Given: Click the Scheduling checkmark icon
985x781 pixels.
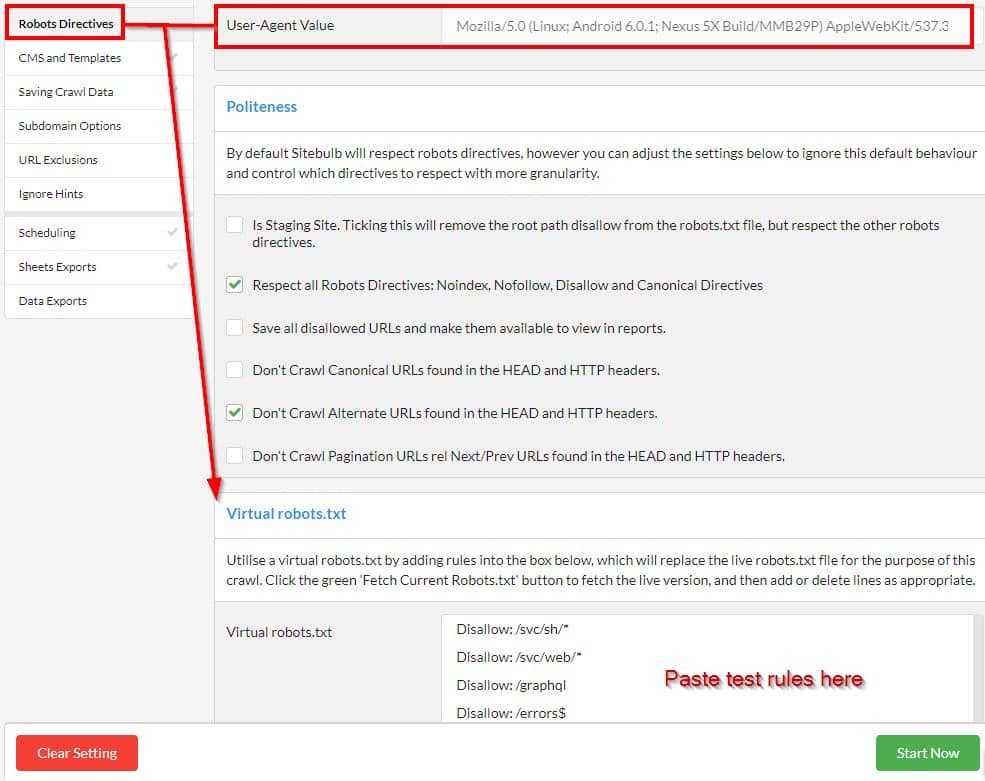Looking at the screenshot, I should pos(172,232).
